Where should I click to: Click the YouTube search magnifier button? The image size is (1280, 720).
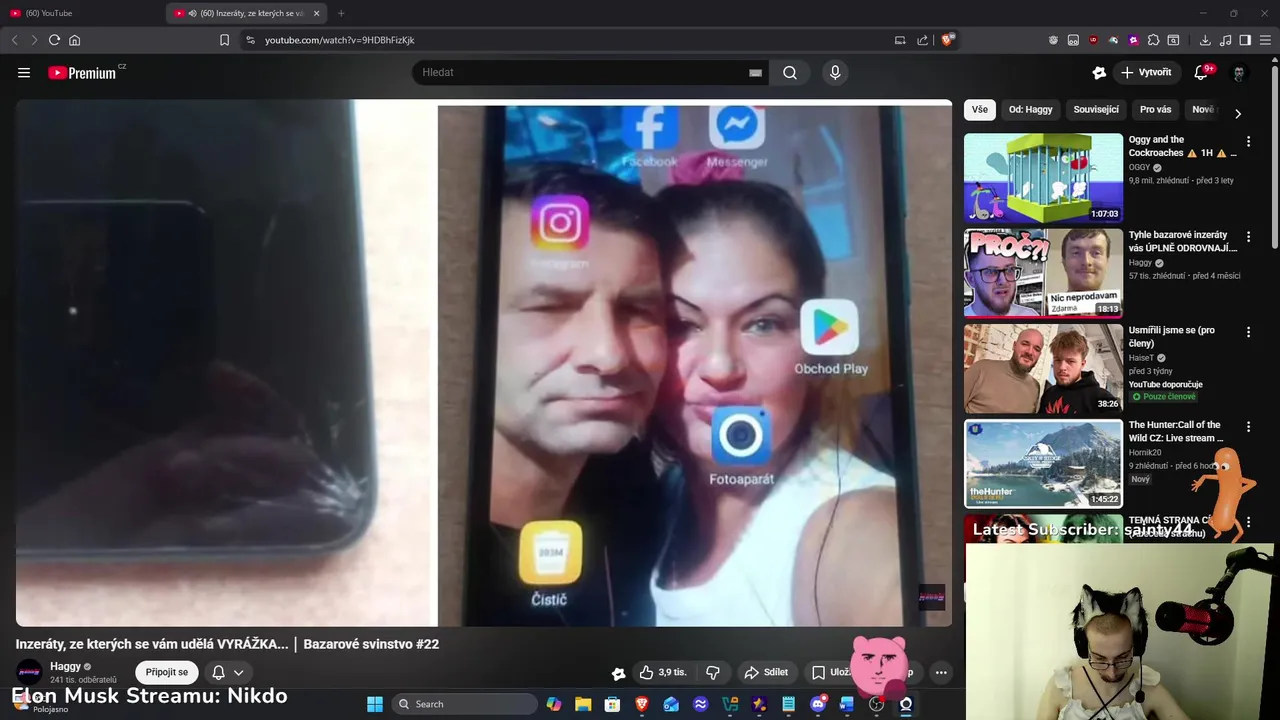(x=790, y=72)
